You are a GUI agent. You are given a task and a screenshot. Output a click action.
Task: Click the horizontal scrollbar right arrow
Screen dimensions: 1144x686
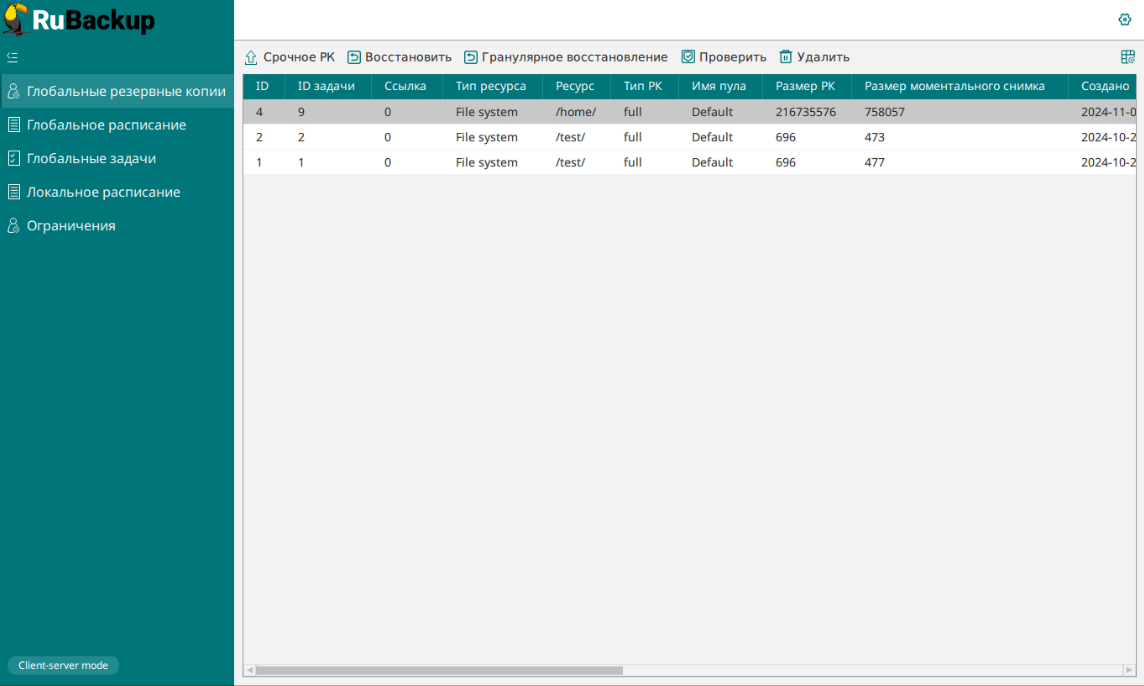click(x=1129, y=670)
